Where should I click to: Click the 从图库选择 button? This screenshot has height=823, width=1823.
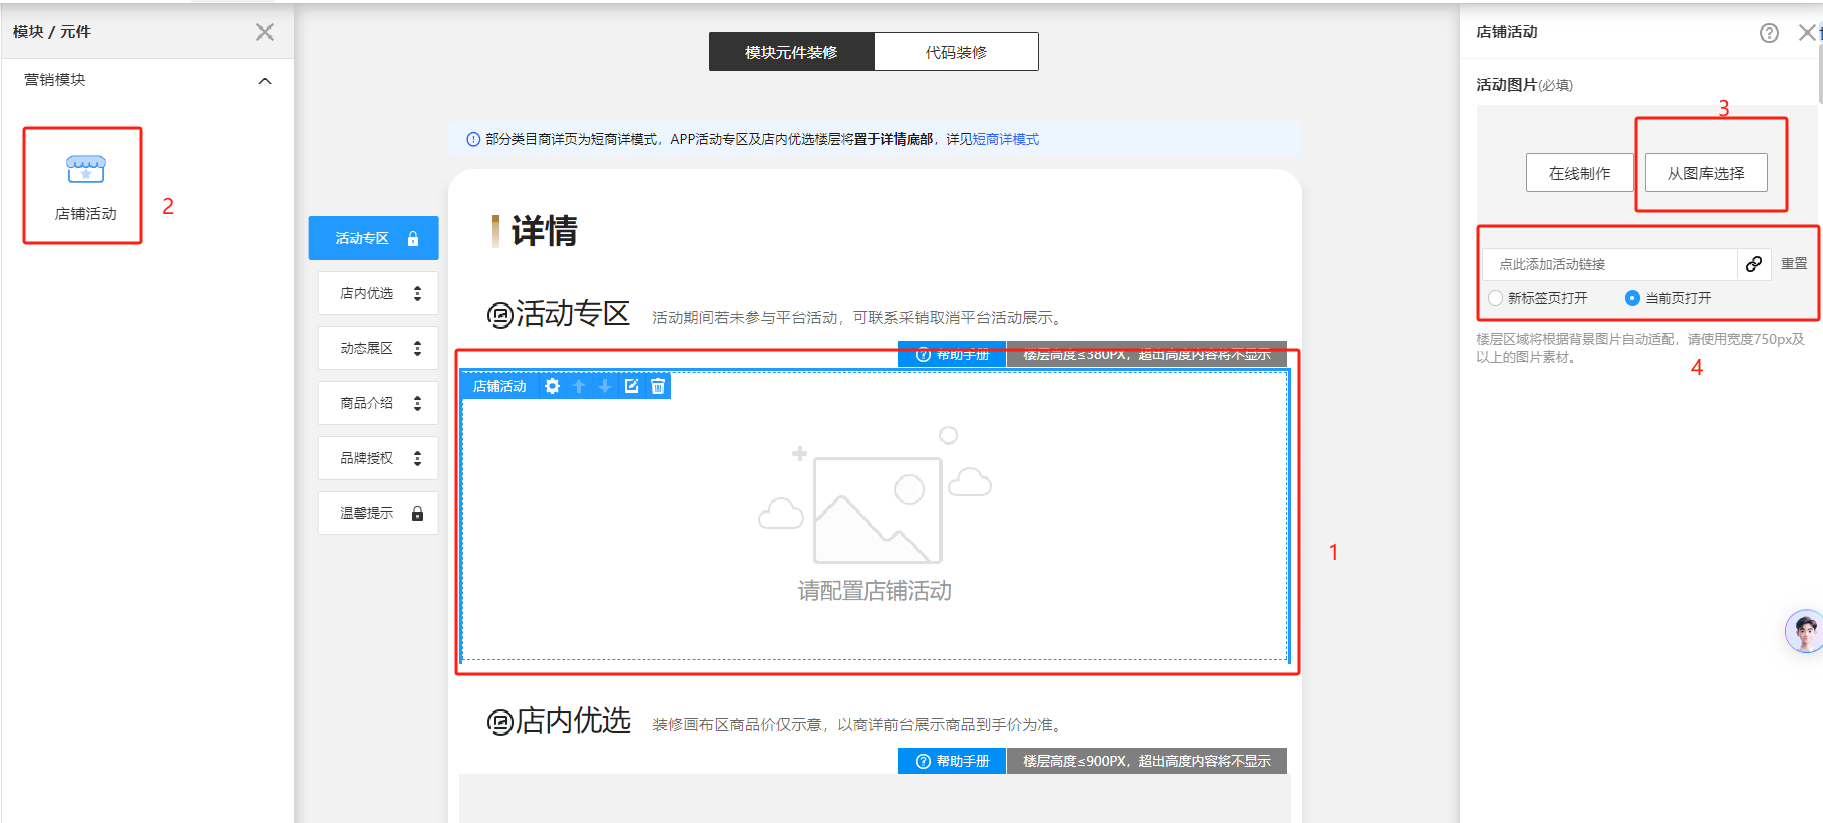tap(1705, 173)
